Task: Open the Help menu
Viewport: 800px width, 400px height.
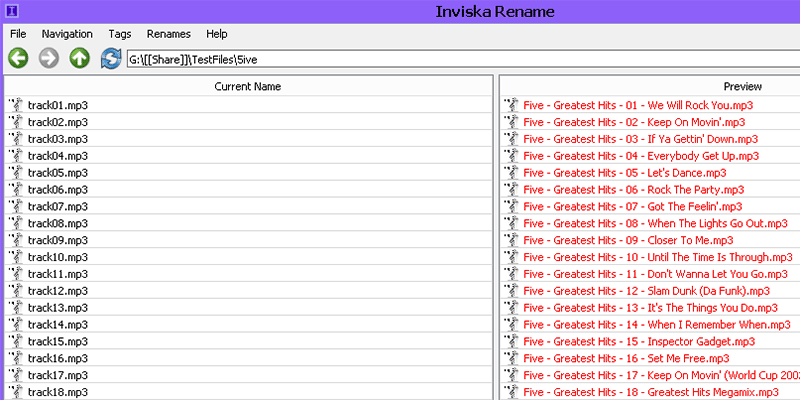Action: pos(217,34)
